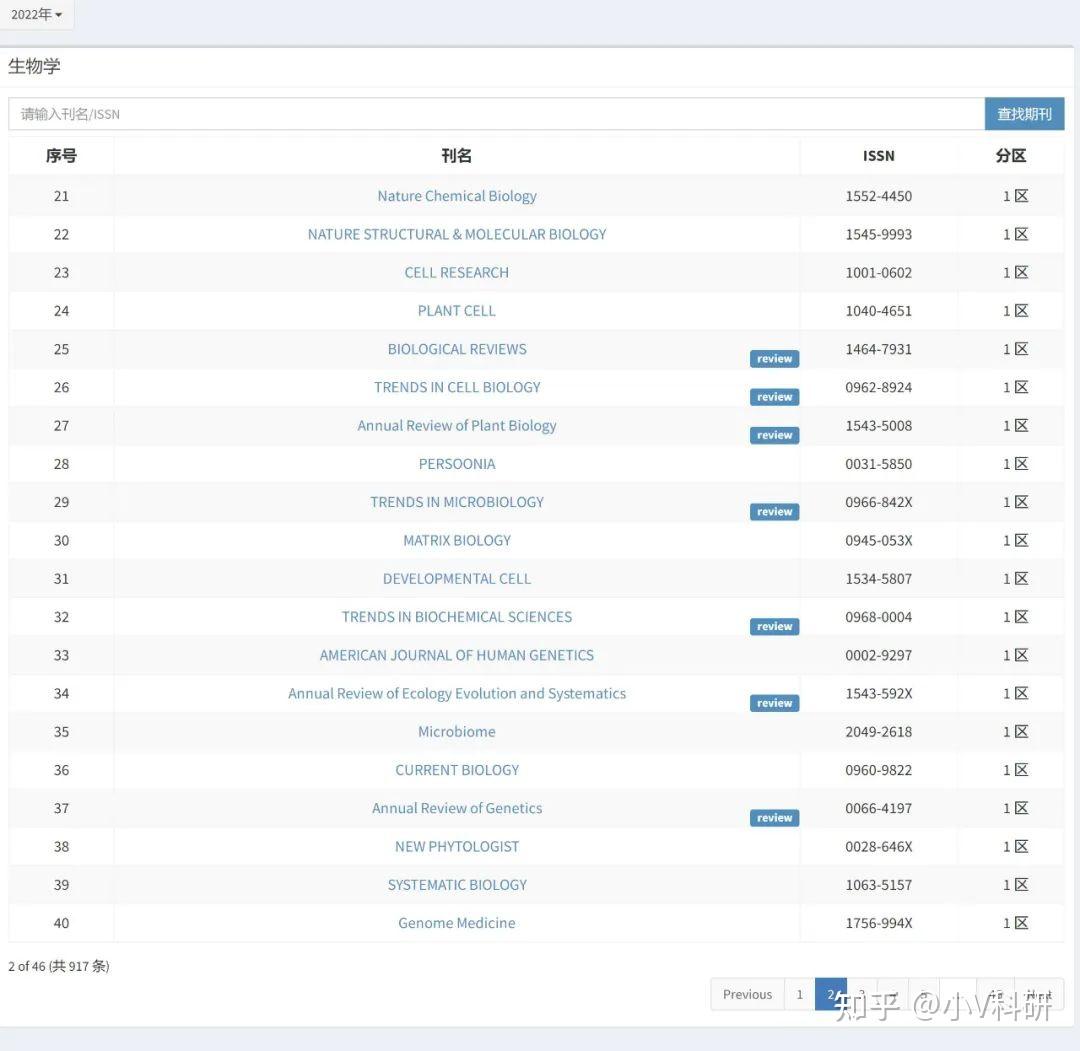Select ISSN 0966-842X cell
Screen dimensions: 1080x1051
879,502
